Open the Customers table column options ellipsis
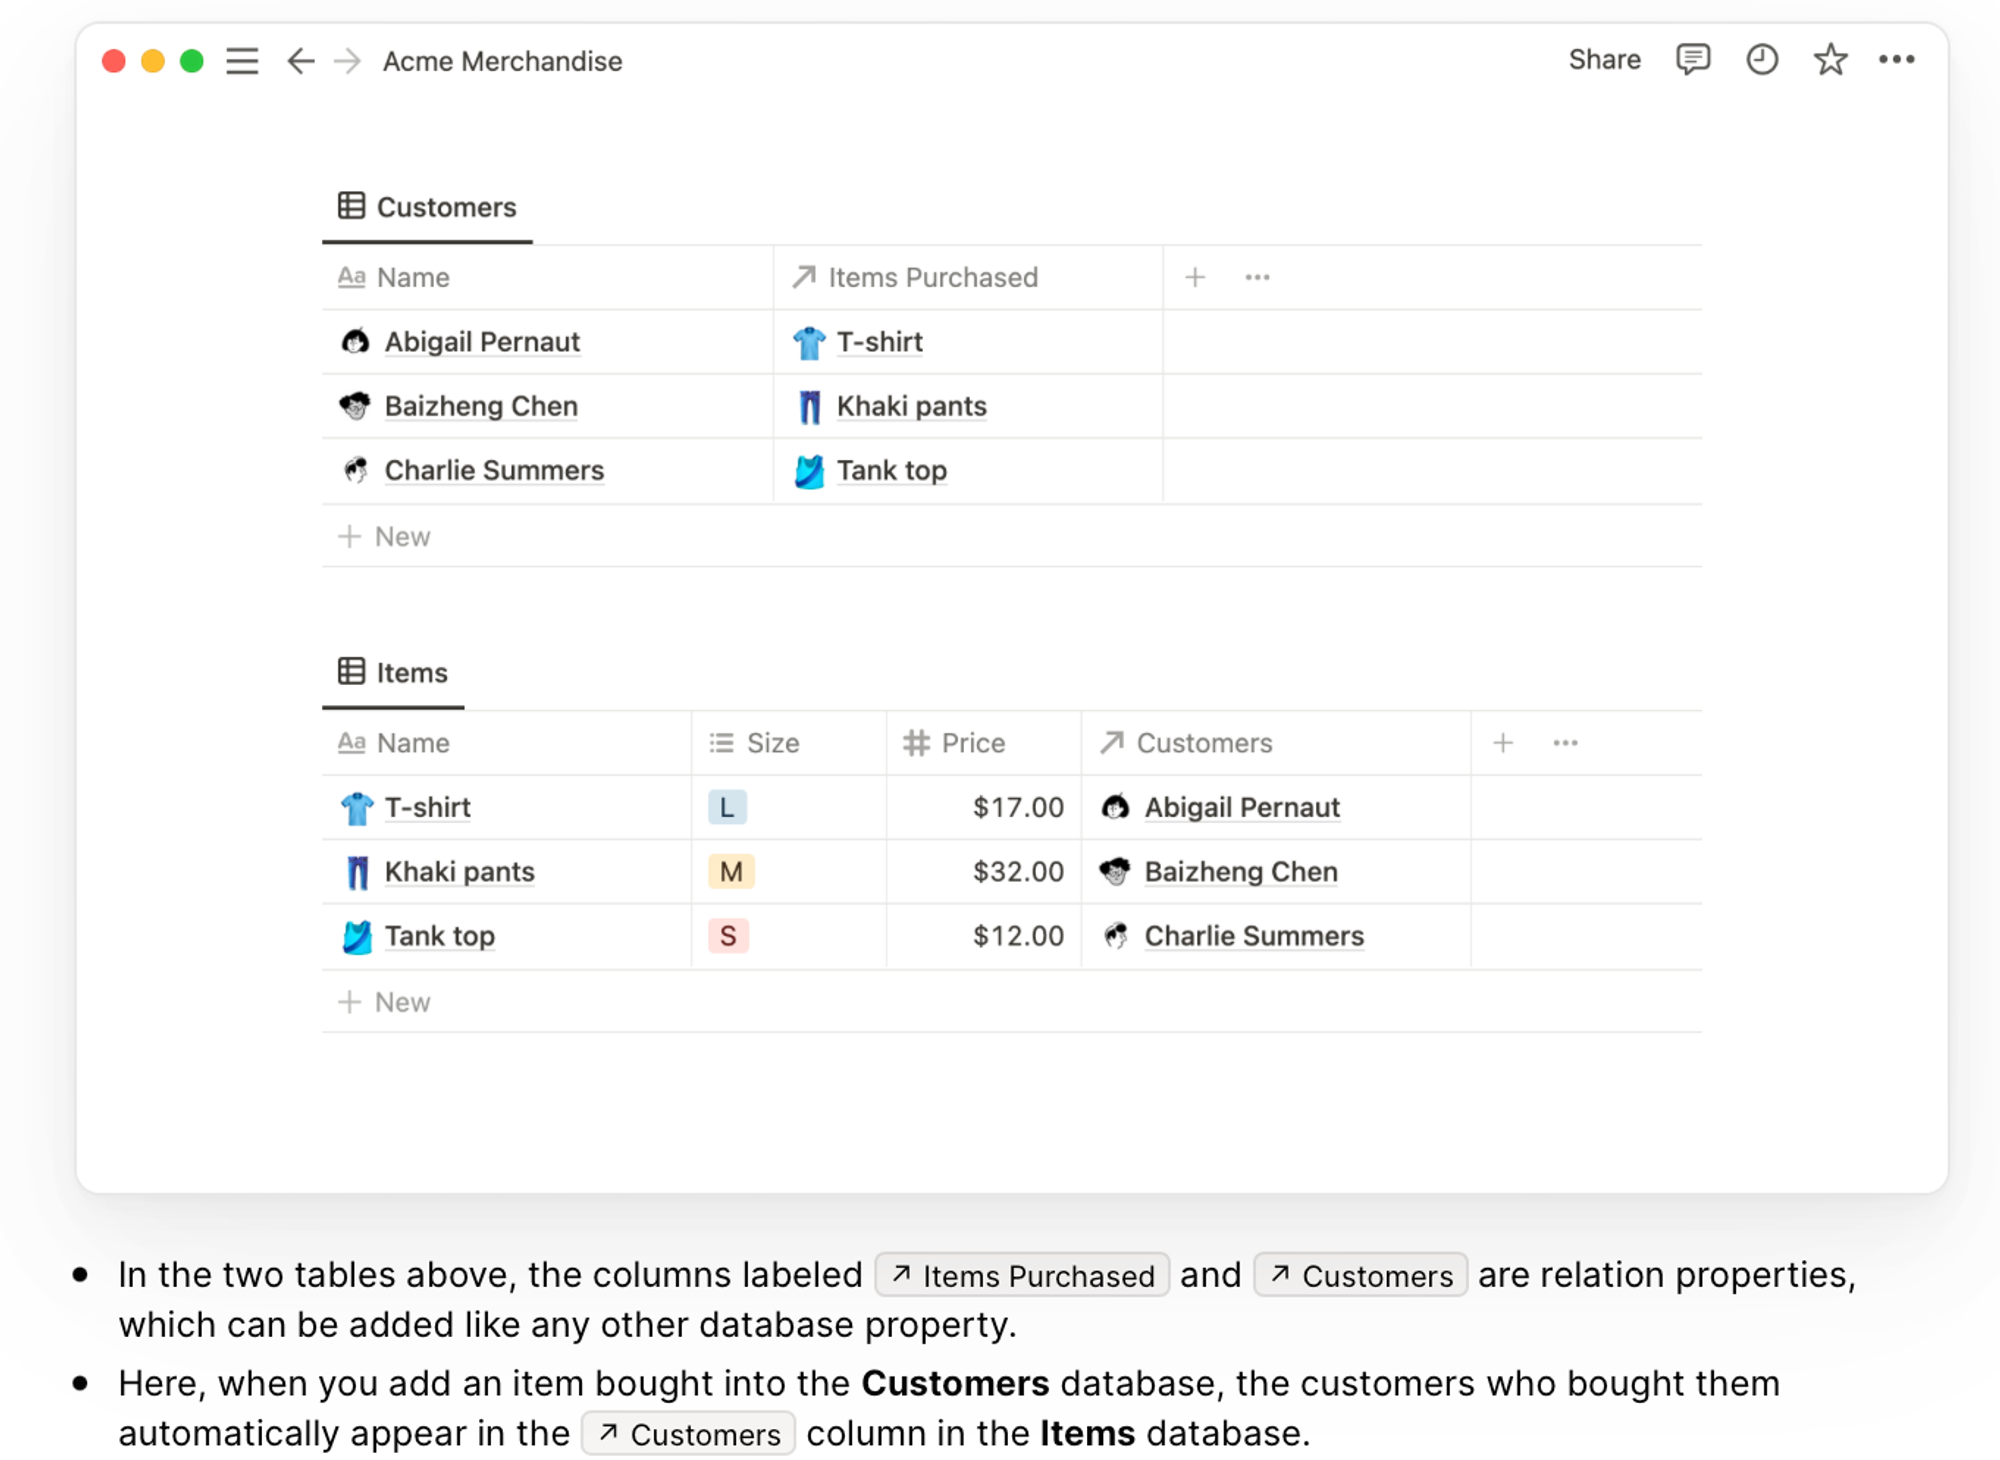Image resolution: width=2000 pixels, height=1460 pixels. 1257,277
